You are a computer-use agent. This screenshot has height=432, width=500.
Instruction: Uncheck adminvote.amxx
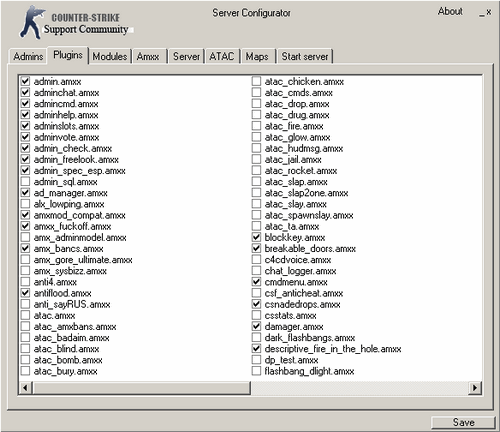[x=25, y=137]
